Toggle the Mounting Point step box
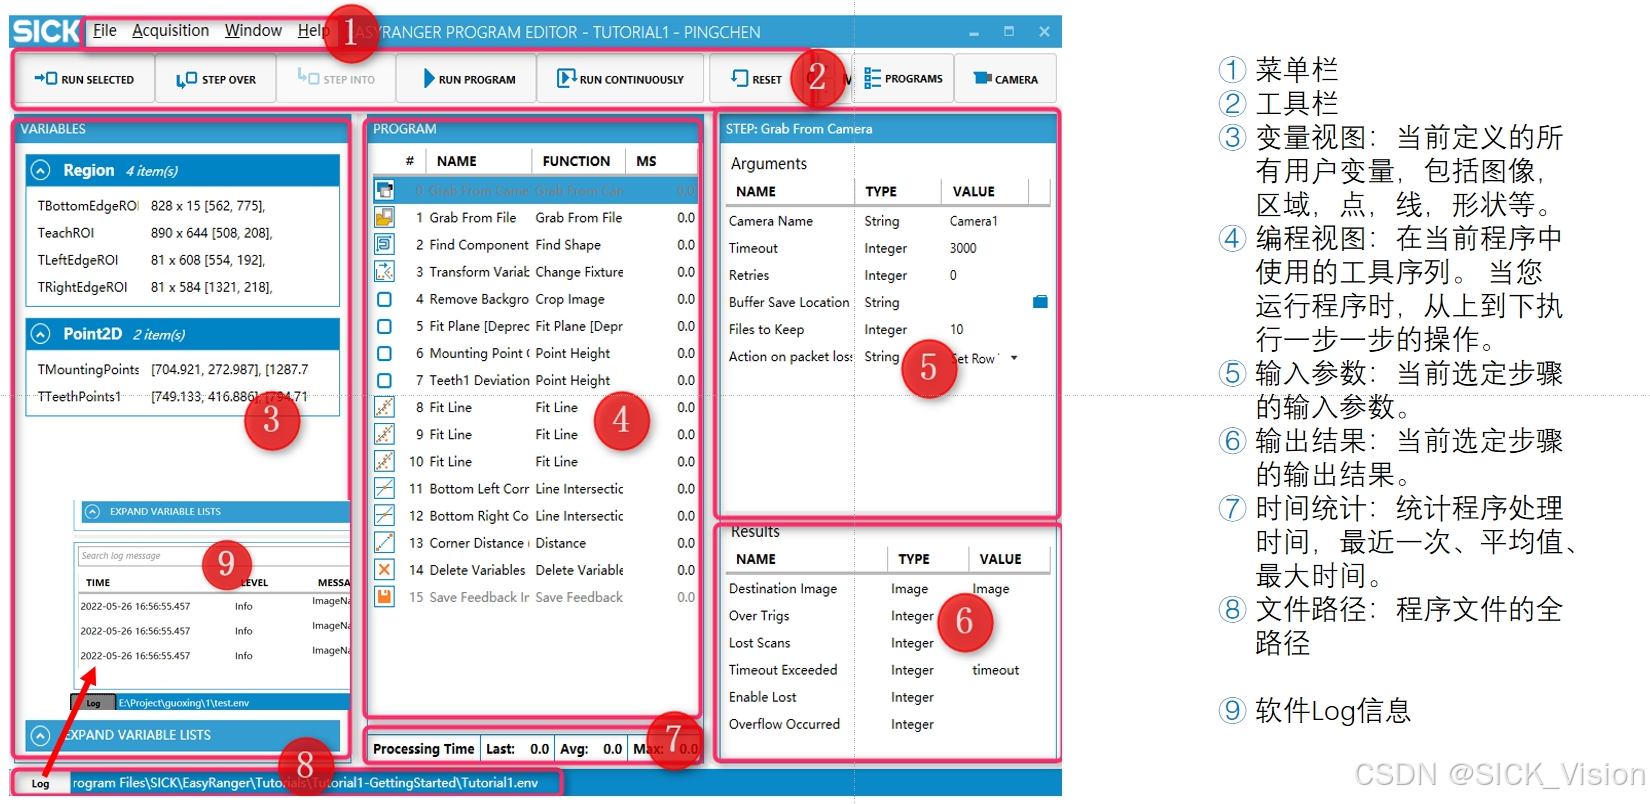 pyautogui.click(x=384, y=353)
